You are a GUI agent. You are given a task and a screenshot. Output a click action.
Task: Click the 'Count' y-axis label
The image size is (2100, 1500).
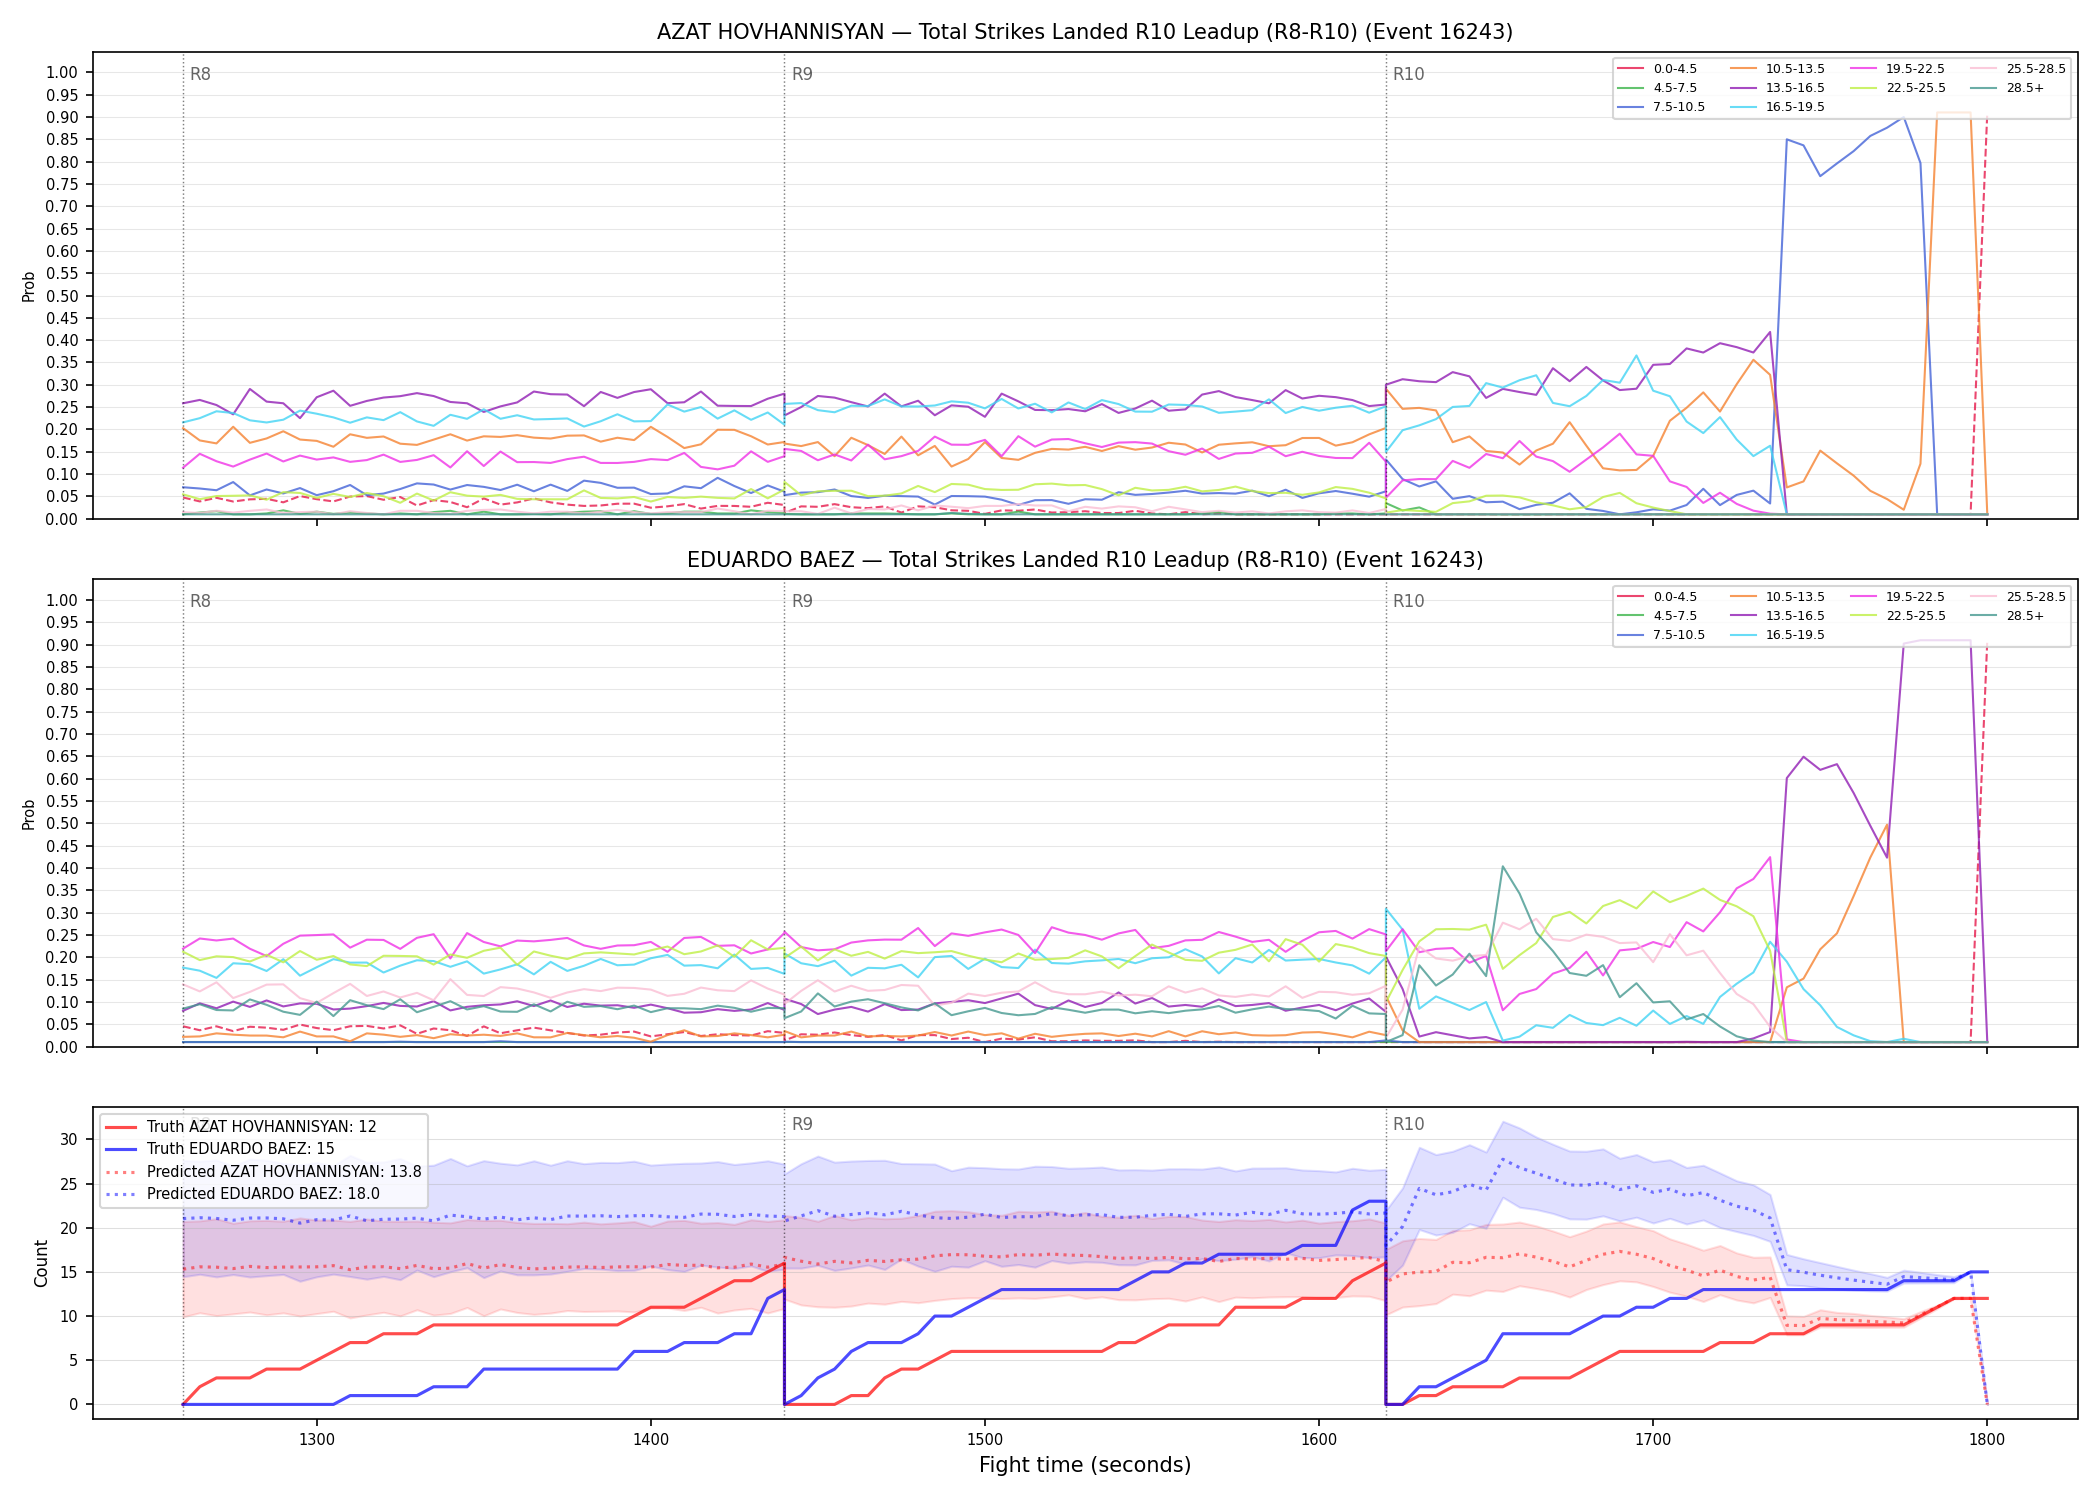coord(41,1263)
